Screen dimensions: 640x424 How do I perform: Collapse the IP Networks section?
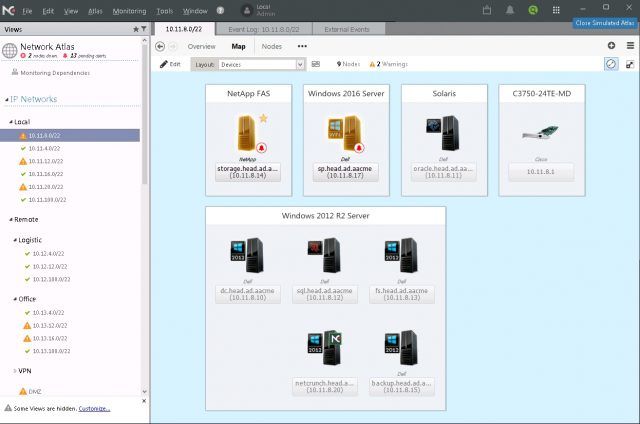pyautogui.click(x=7, y=100)
